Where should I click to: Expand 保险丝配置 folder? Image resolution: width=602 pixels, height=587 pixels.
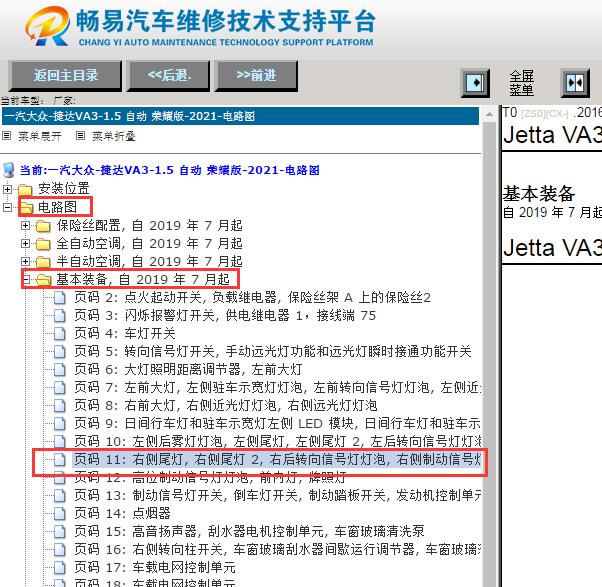pos(25,225)
